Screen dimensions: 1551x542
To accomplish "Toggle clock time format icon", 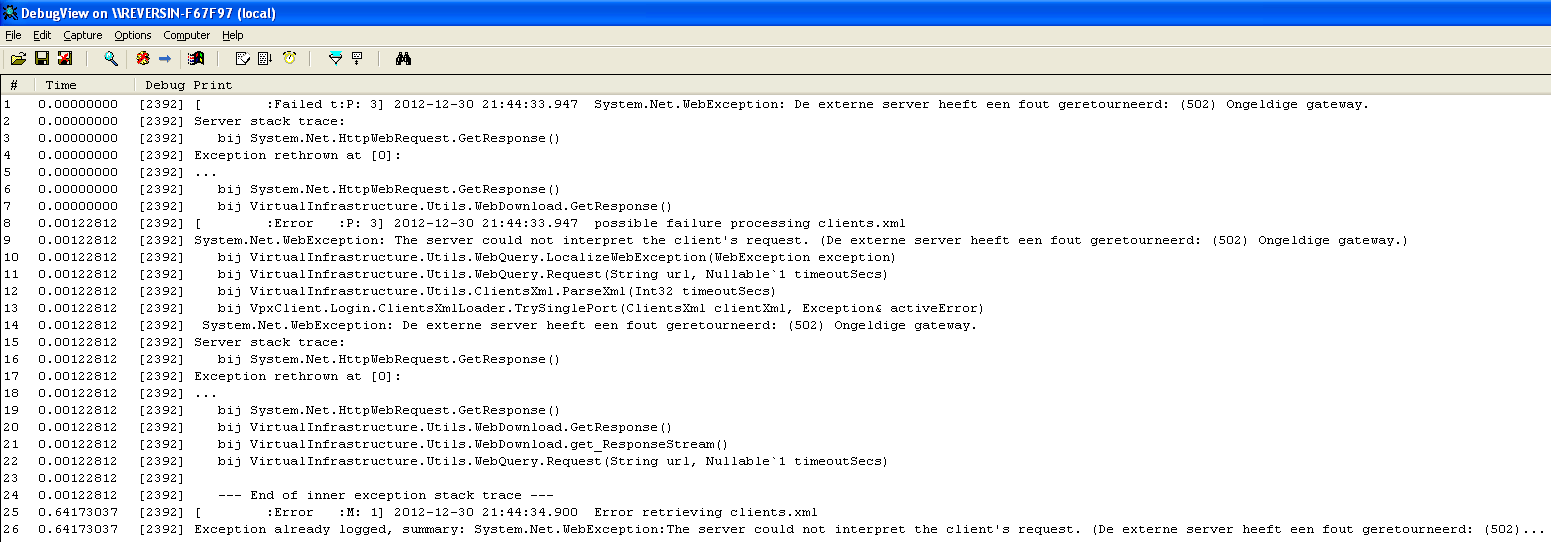I will coord(289,59).
